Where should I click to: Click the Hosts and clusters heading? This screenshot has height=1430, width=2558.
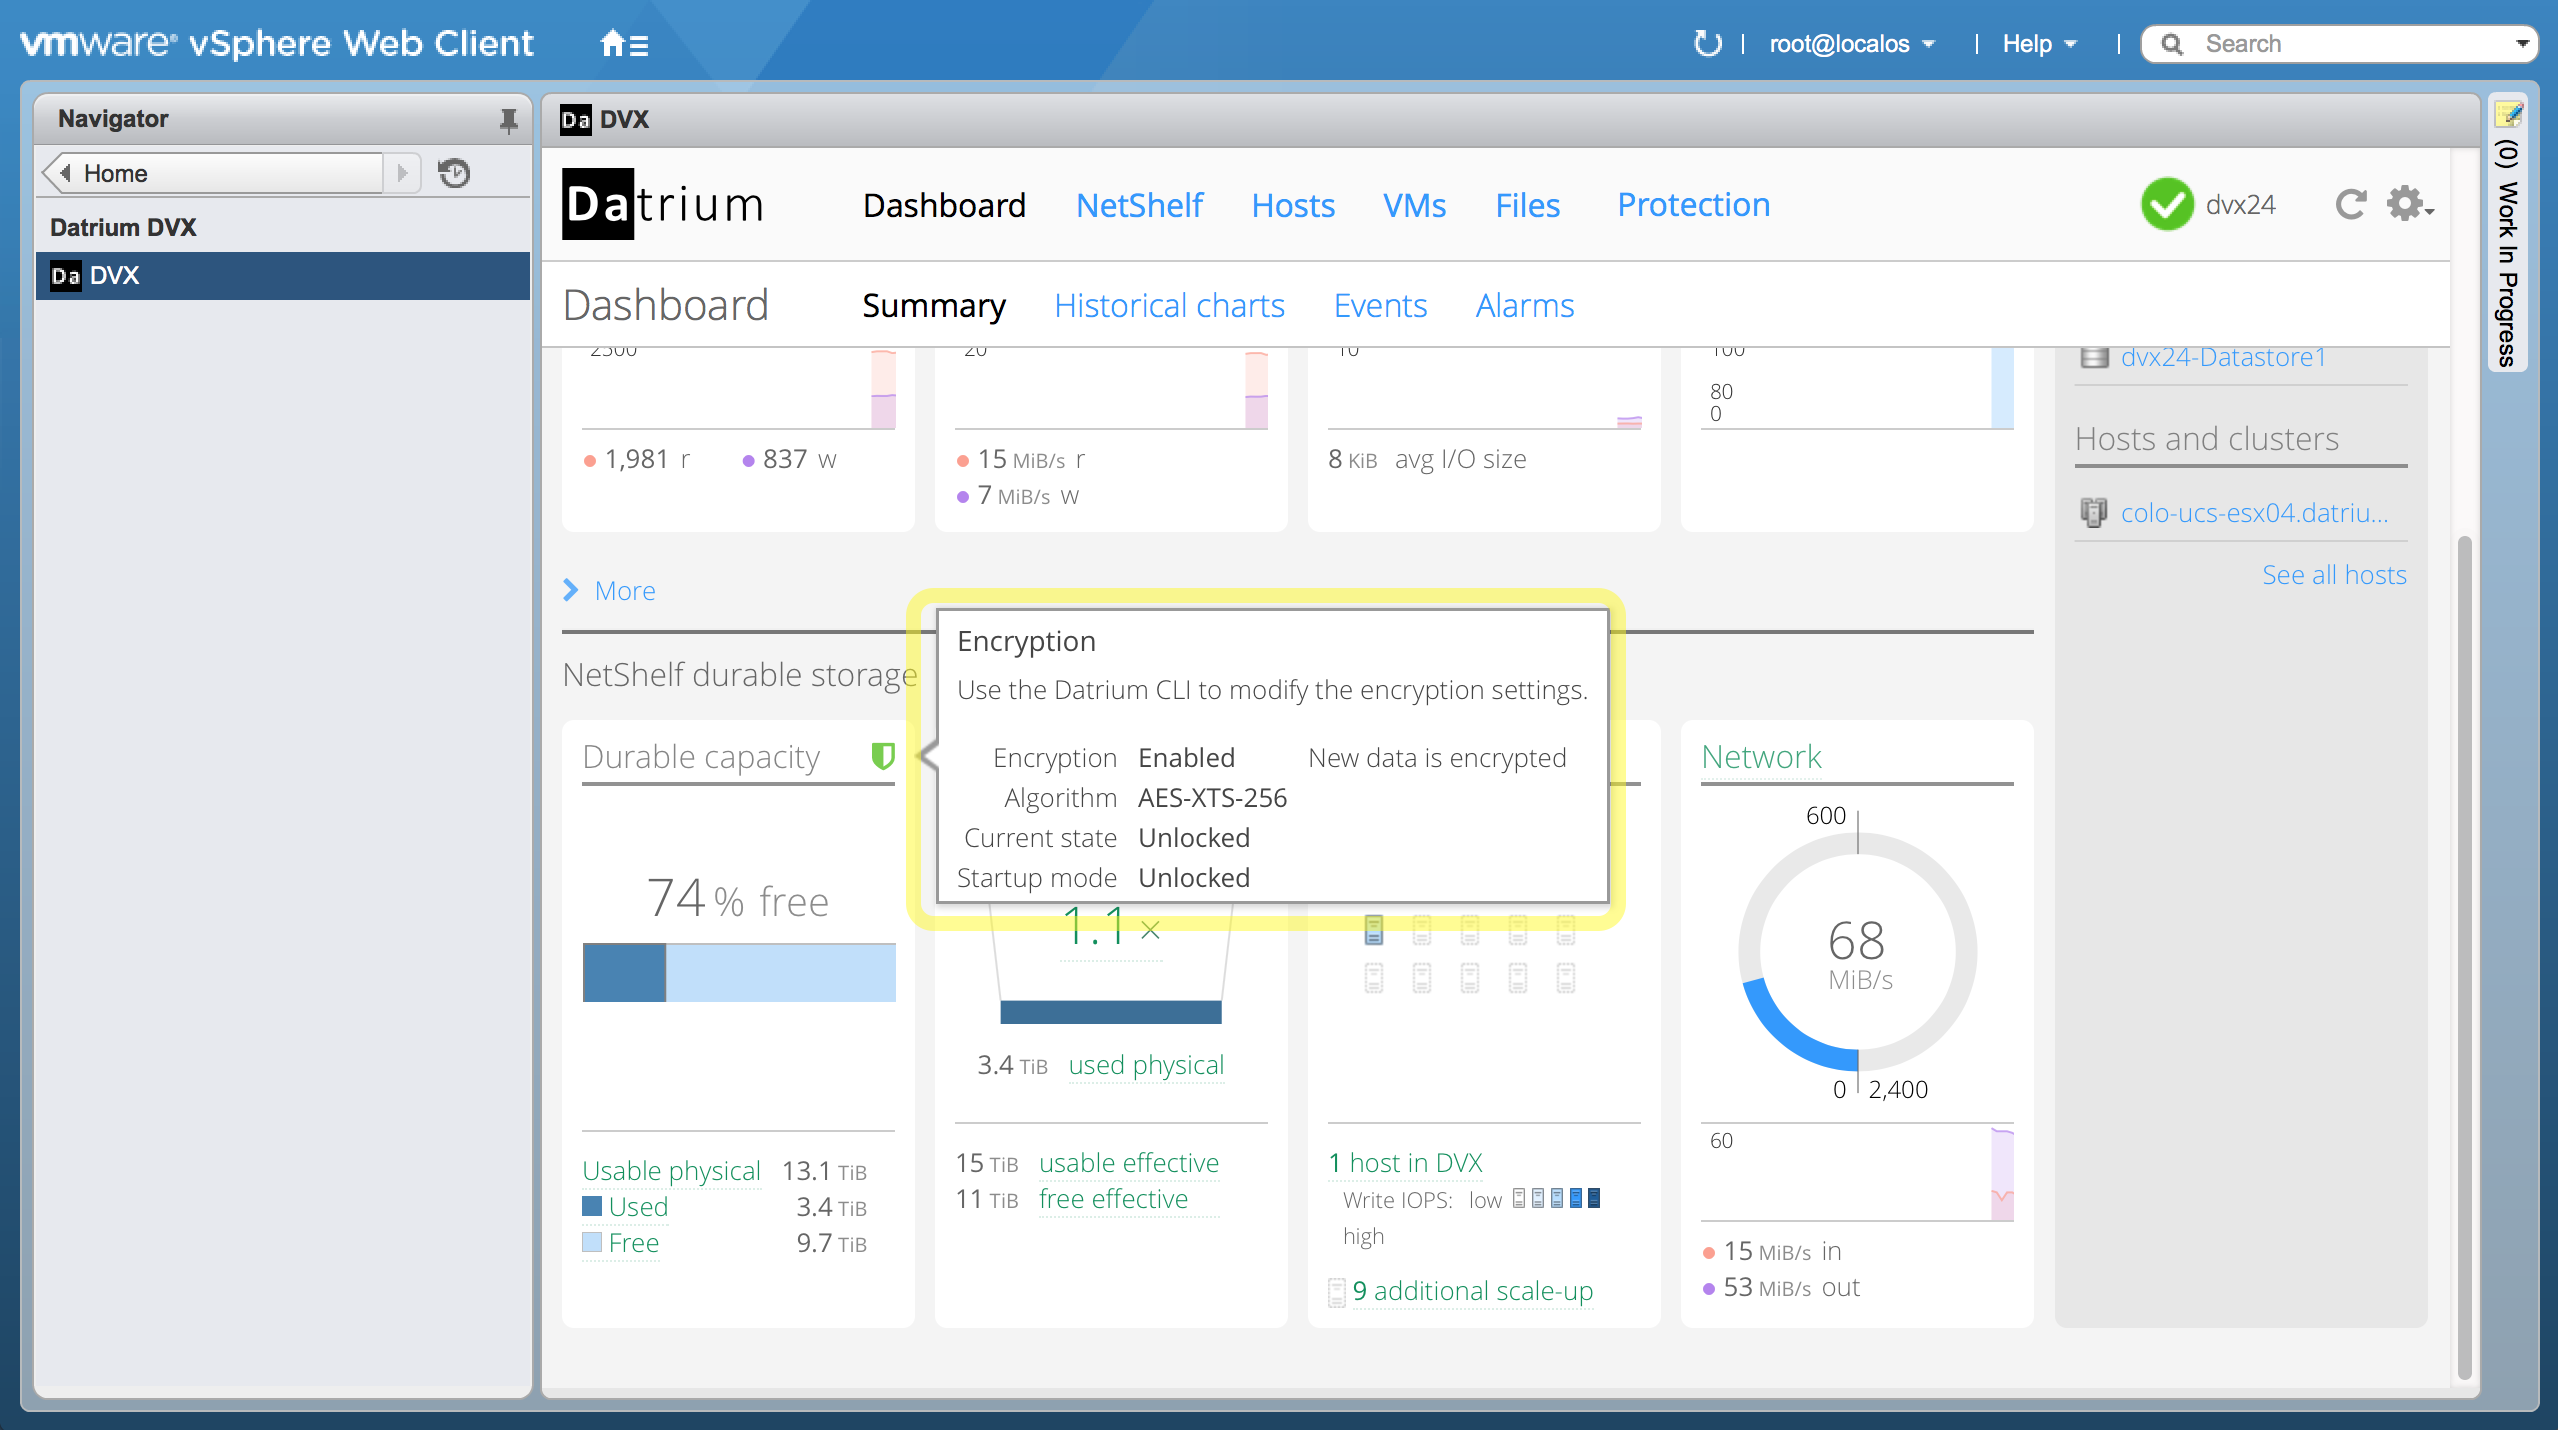click(x=2207, y=439)
